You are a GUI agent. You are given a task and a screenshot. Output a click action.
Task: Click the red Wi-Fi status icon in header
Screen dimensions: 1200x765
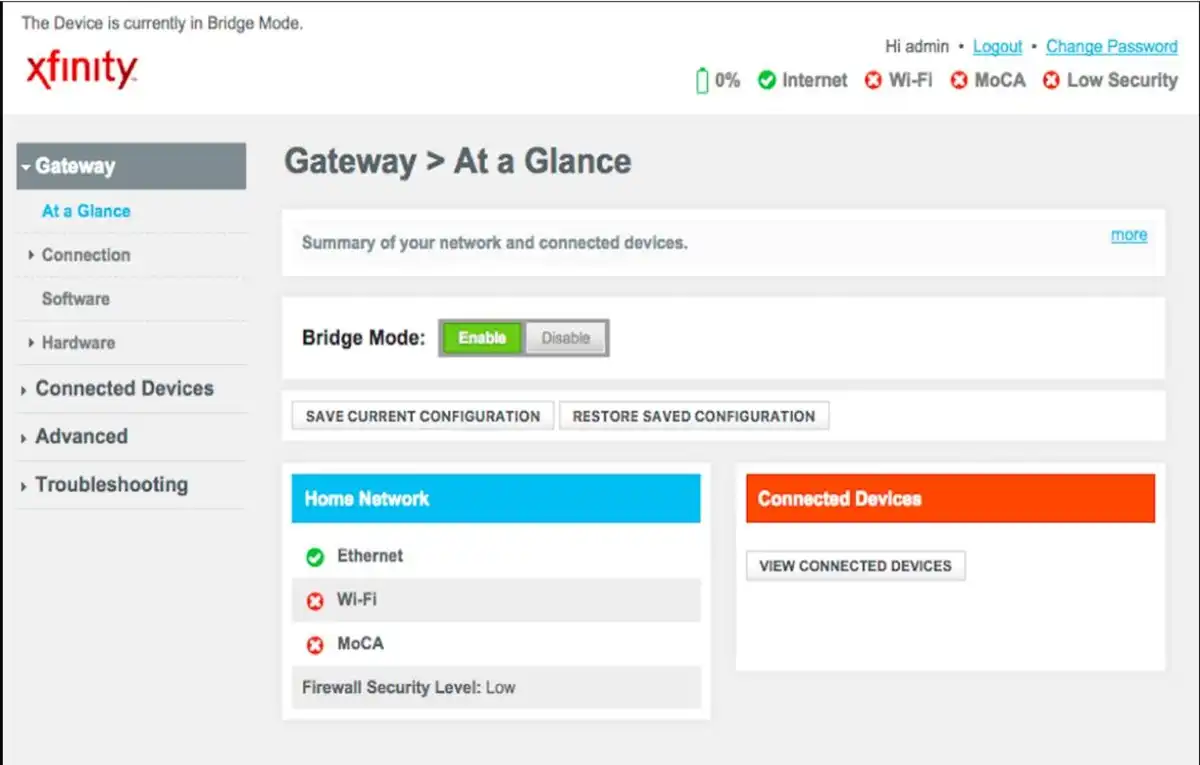click(x=873, y=80)
